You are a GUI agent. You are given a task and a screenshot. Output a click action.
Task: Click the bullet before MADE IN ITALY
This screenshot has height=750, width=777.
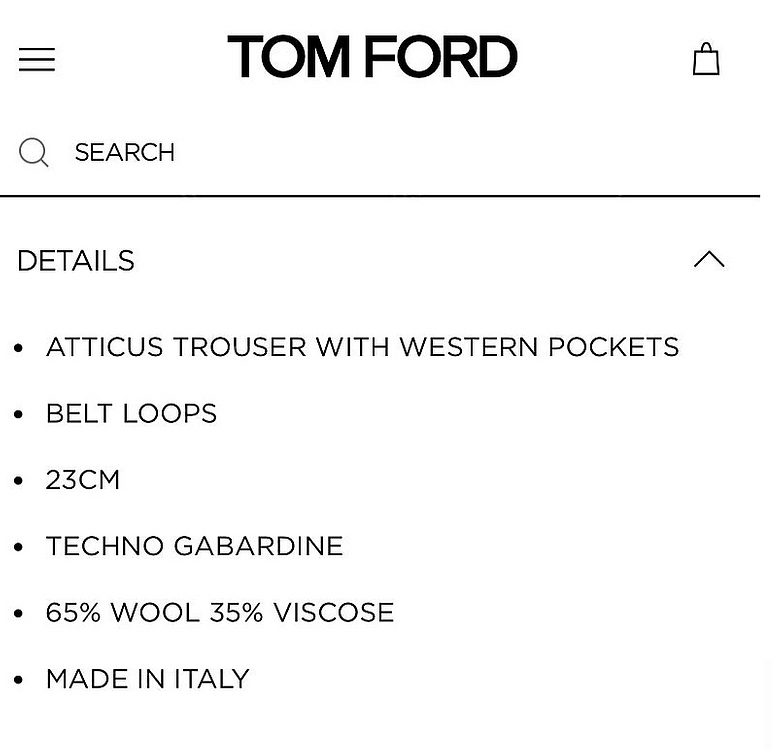pyautogui.click(x=18, y=680)
